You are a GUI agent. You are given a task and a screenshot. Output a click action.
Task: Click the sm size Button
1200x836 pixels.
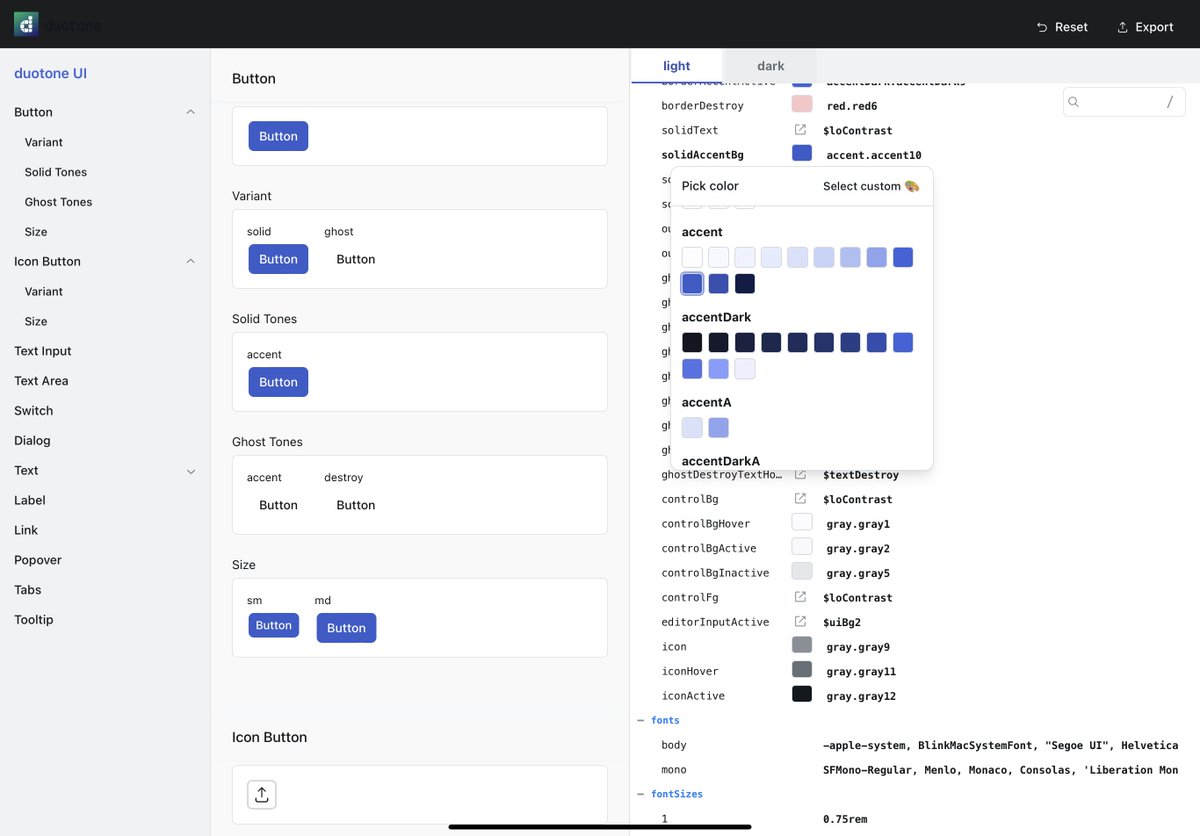click(273, 625)
